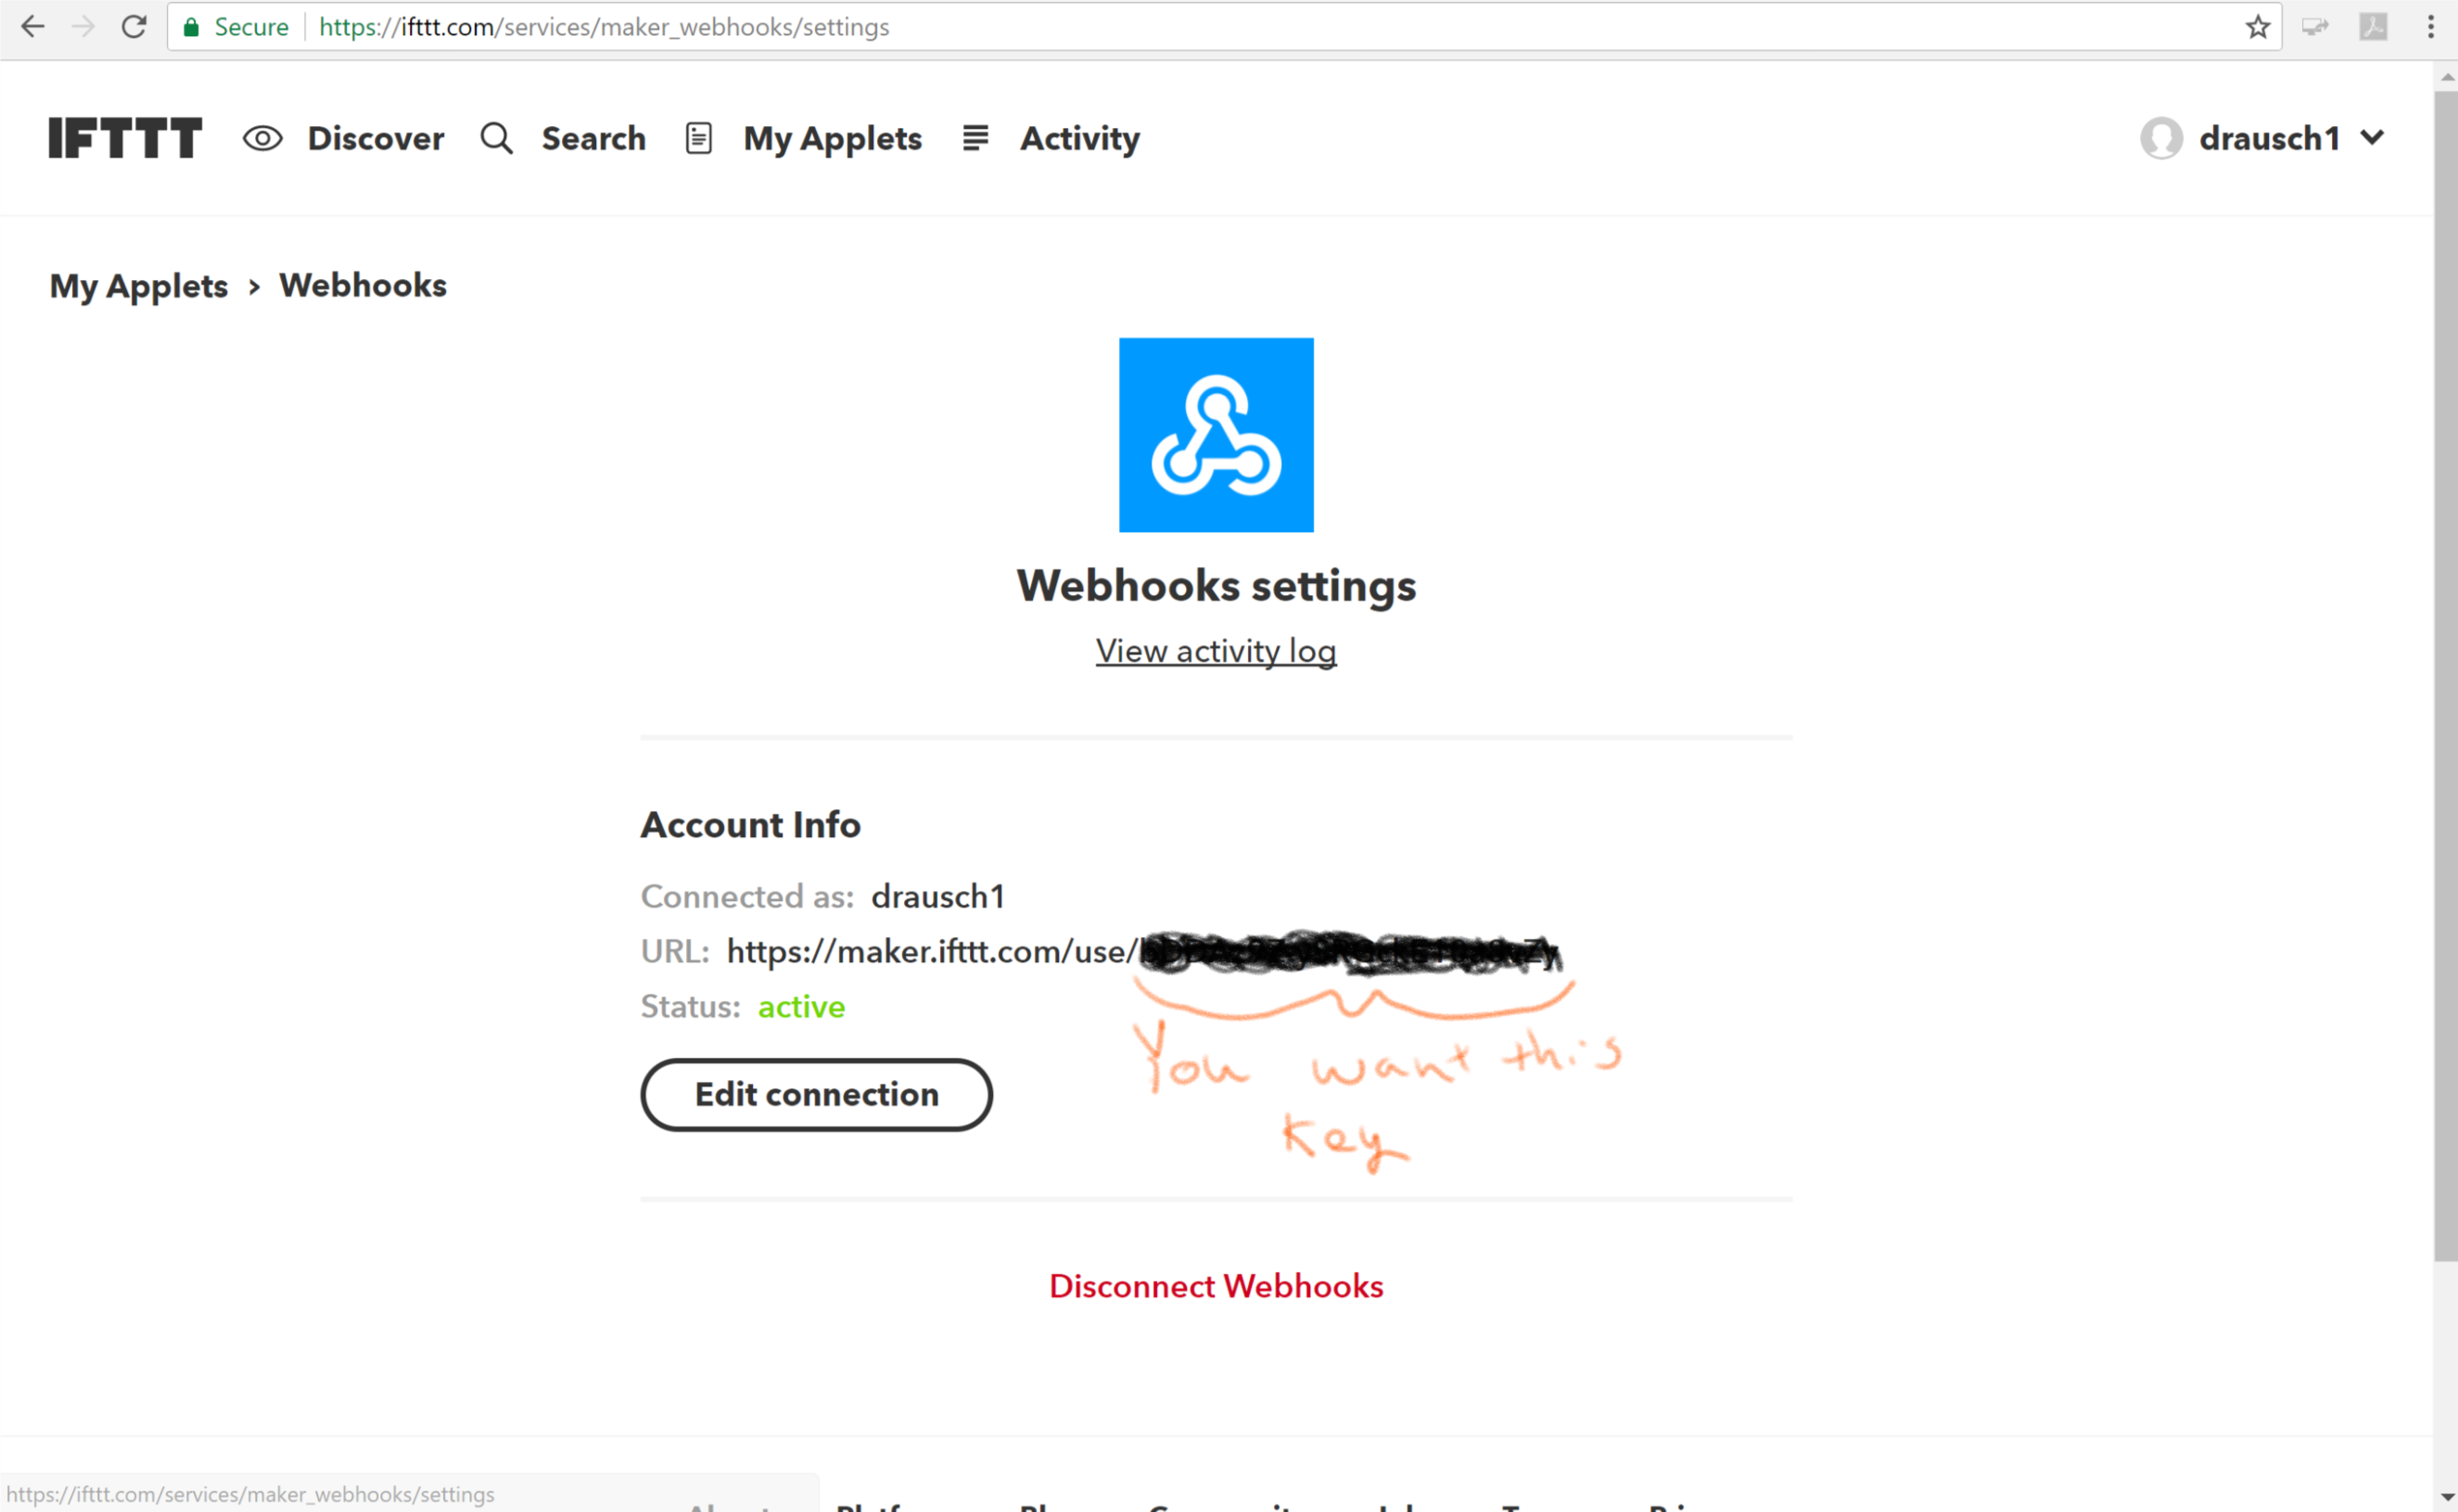Click the Search magnifier icon

[x=497, y=138]
